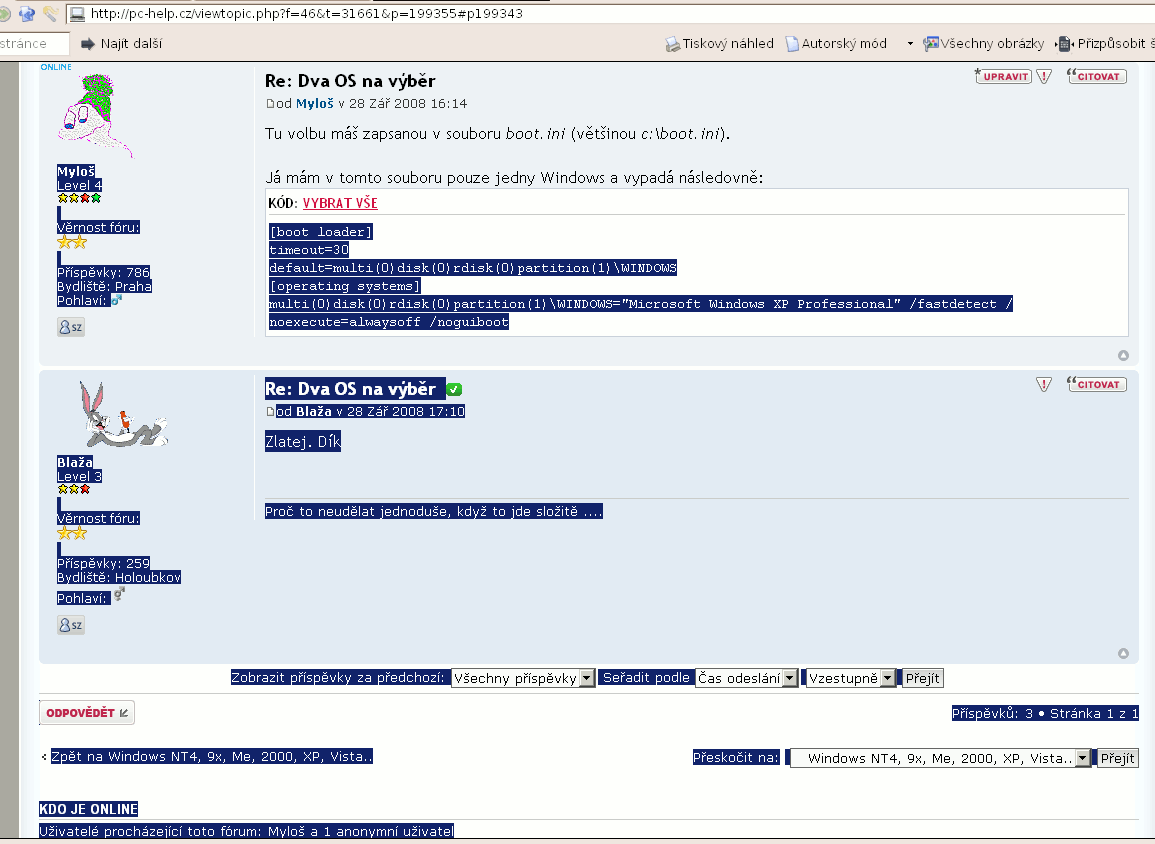Click Přejít button next to sort options
Image resolution: width=1155 pixels, height=844 pixels.
point(922,678)
